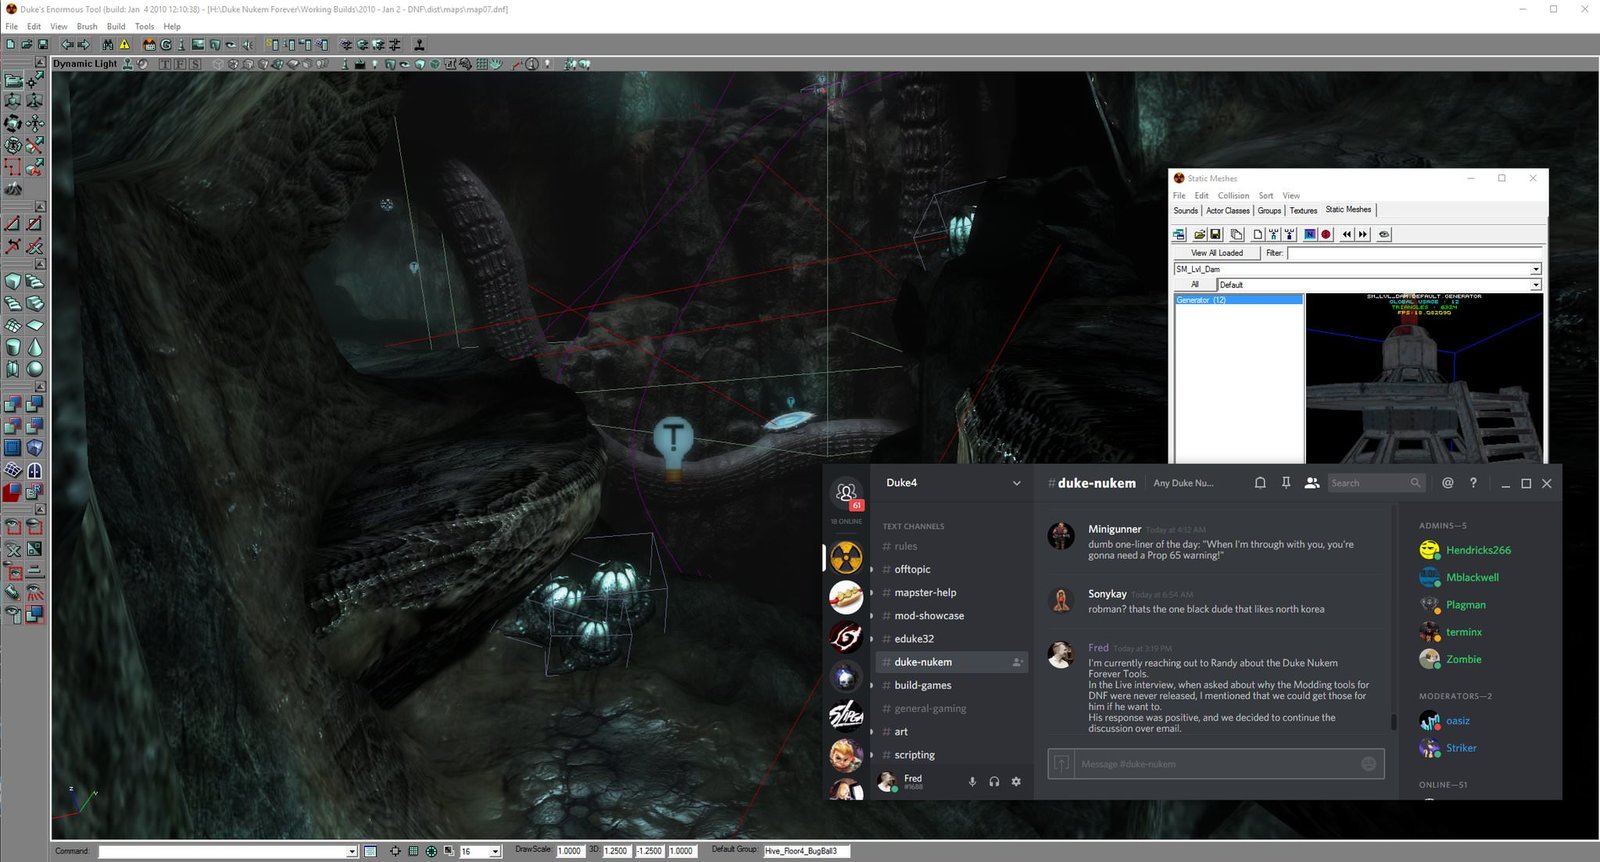Image resolution: width=1600 pixels, height=862 pixels.
Task: Toggle deafen headphones in Discord
Action: coord(994,782)
